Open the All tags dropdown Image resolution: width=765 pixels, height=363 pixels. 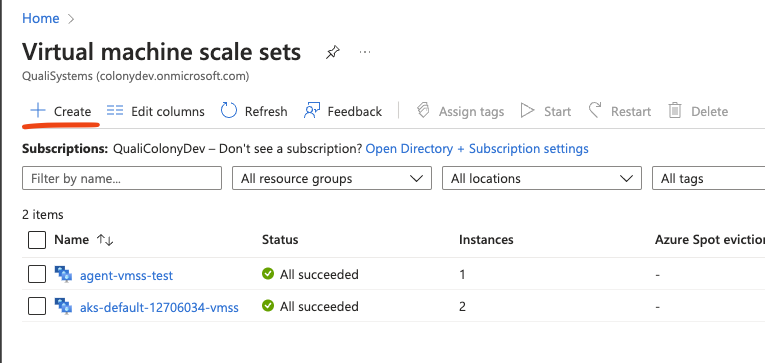tap(708, 179)
